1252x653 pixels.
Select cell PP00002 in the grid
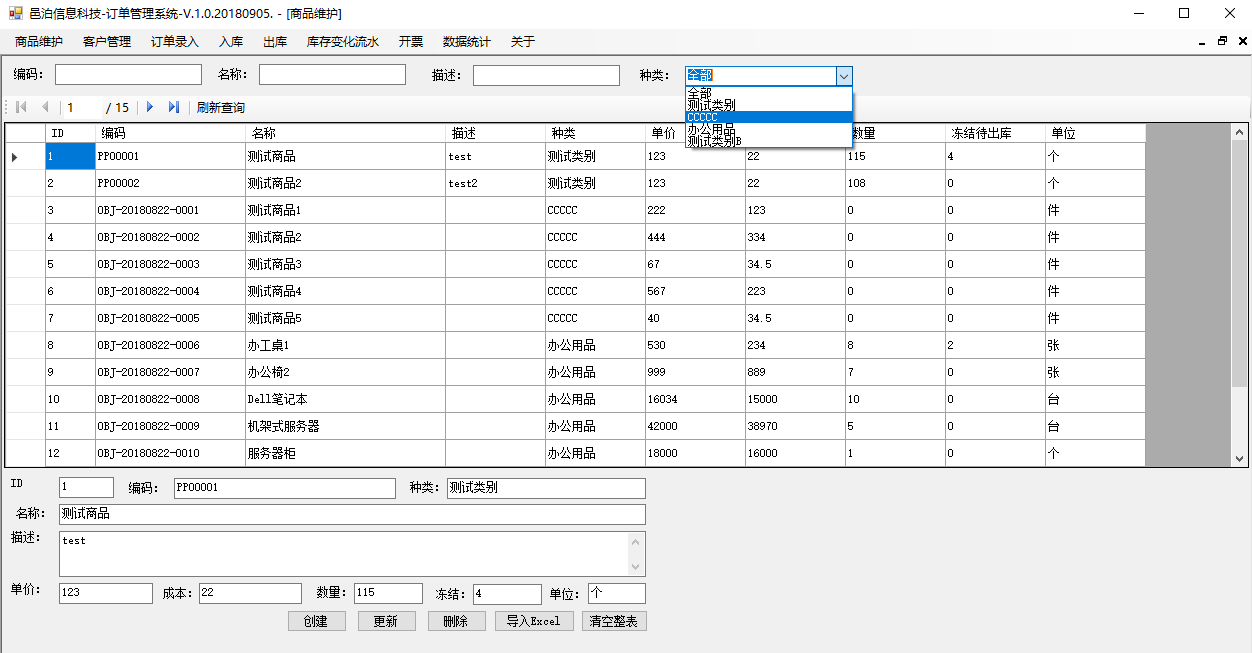(x=170, y=183)
